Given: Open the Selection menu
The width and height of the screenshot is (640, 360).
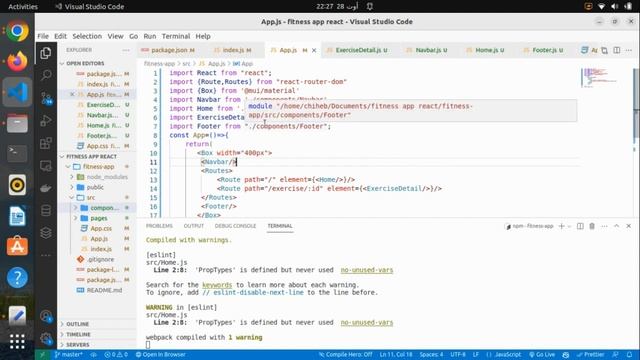Looking at the screenshot, I should click(x=87, y=36).
